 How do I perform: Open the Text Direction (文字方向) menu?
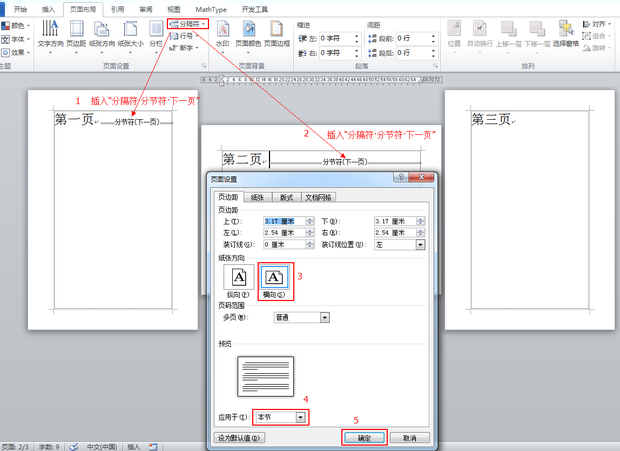pos(50,35)
